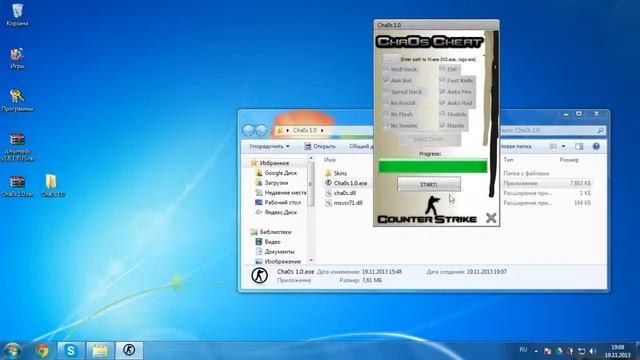Select the WinRAR archive icon above Cha0s 1.0.rar

pyautogui.click(x=17, y=147)
